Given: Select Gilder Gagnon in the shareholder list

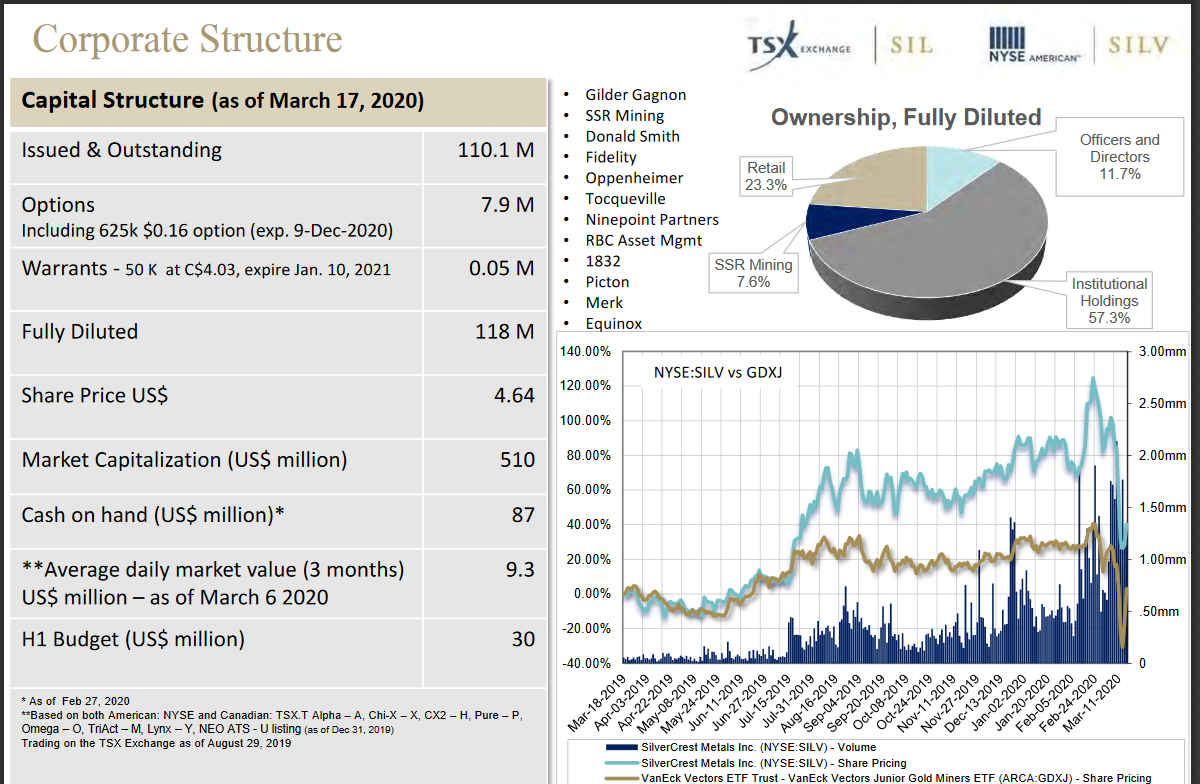Looking at the screenshot, I should pyautogui.click(x=635, y=94).
